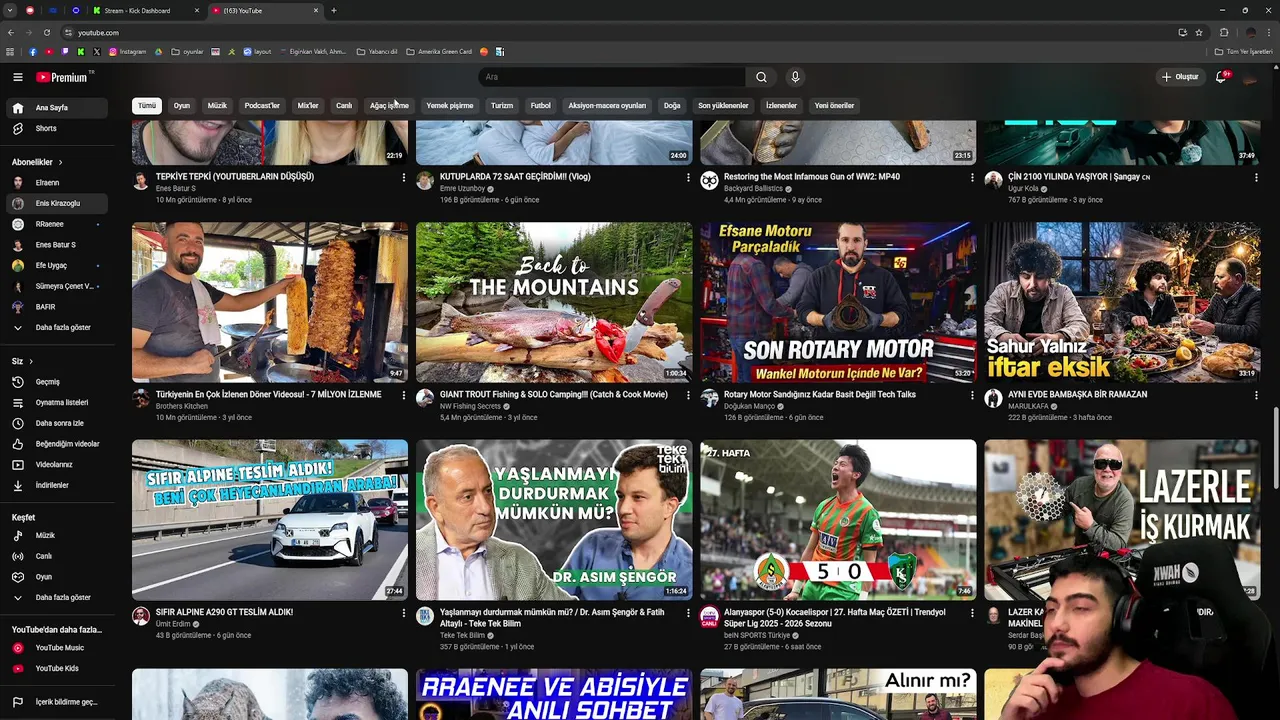The image size is (1280, 720).
Task: Select the Futbol filter chip
Action: (x=541, y=106)
